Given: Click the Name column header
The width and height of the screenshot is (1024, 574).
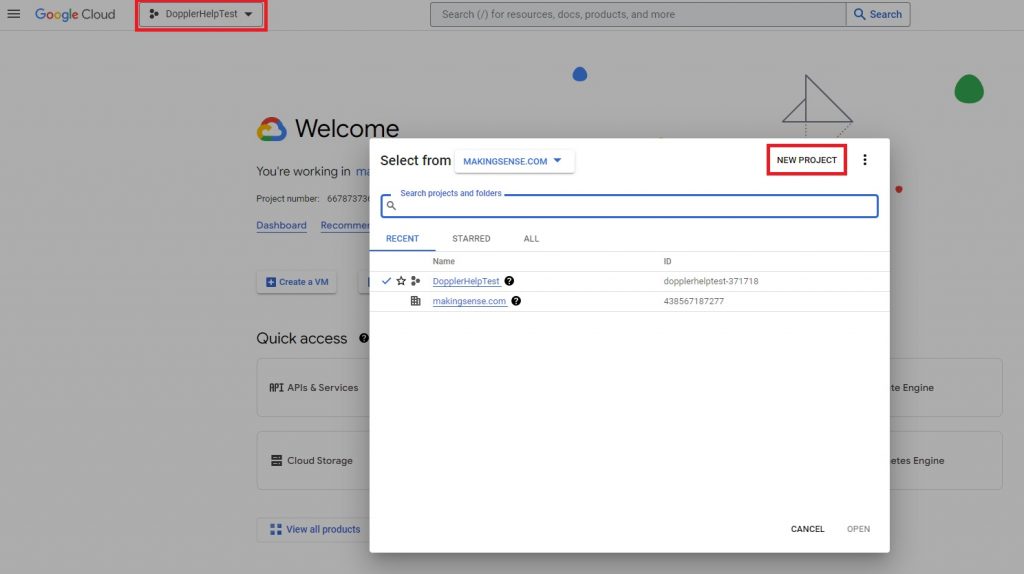Looking at the screenshot, I should pyautogui.click(x=443, y=261).
